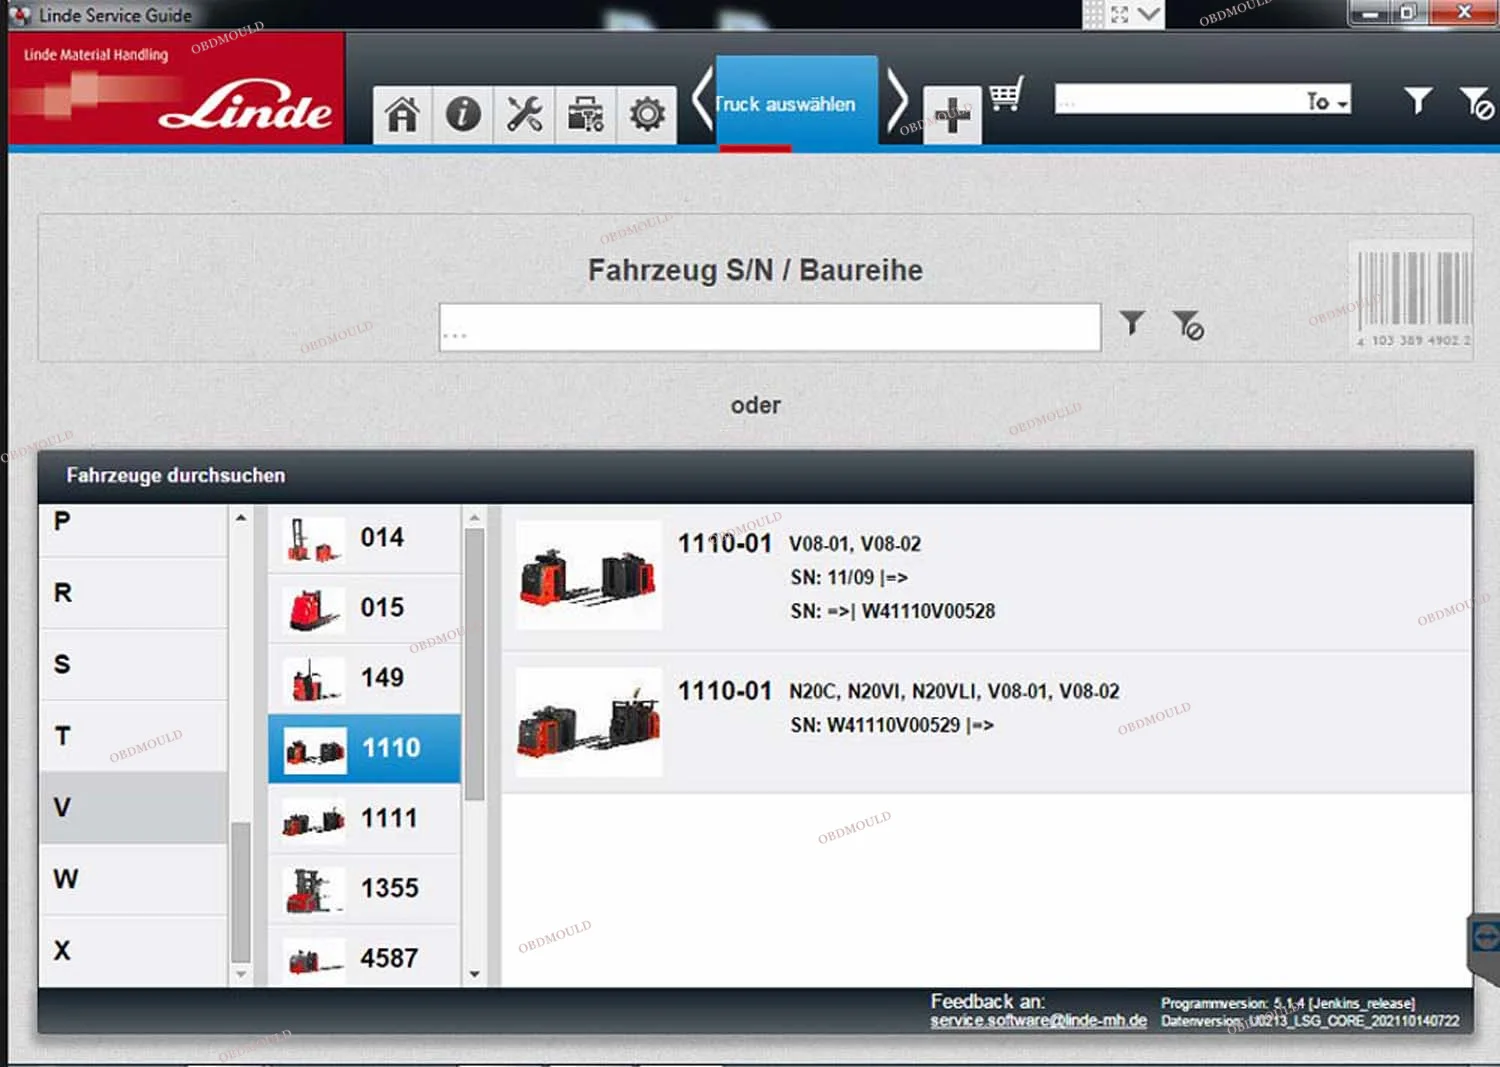Viewport: 1500px width, 1067px height.
Task: Choose series 4587 in the series list
Action: (364, 956)
